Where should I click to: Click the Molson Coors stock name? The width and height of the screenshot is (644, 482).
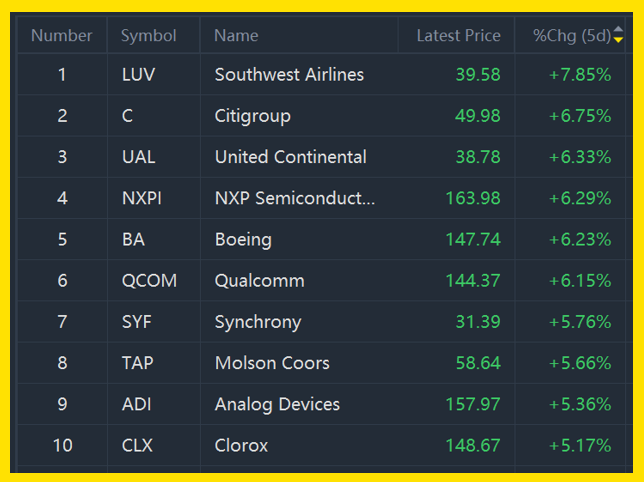[272, 363]
